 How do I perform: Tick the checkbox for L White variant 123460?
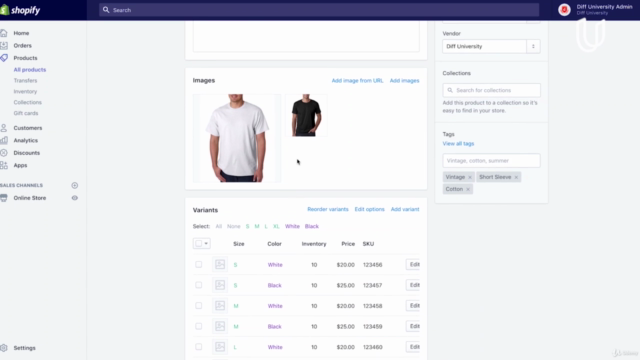coord(199,347)
